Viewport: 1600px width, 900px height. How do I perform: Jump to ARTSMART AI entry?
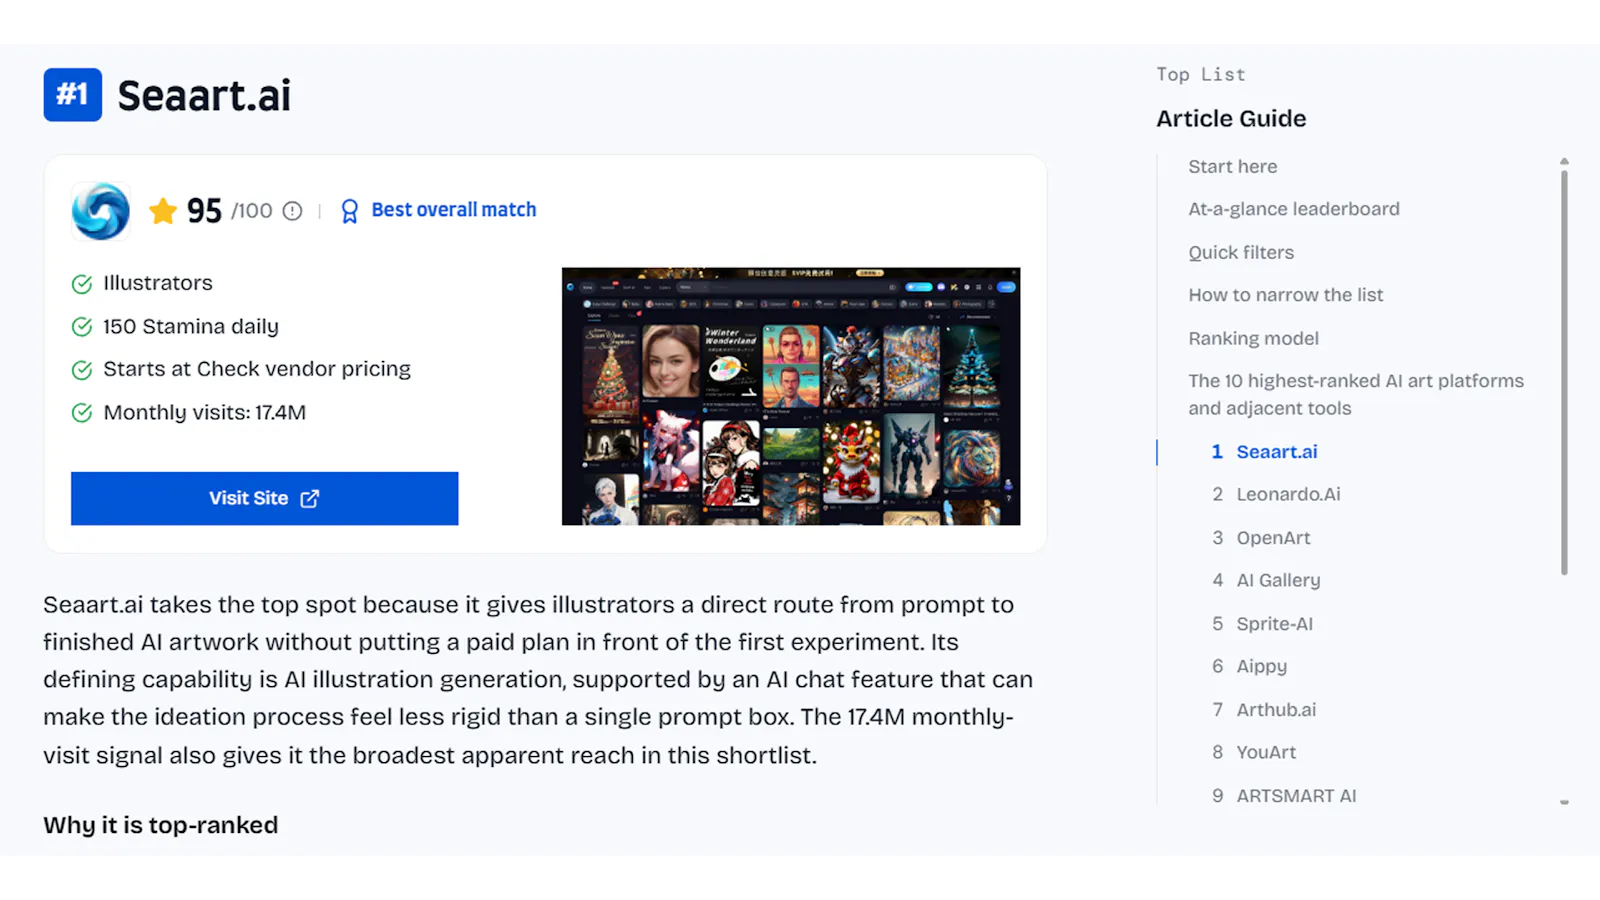coord(1296,796)
